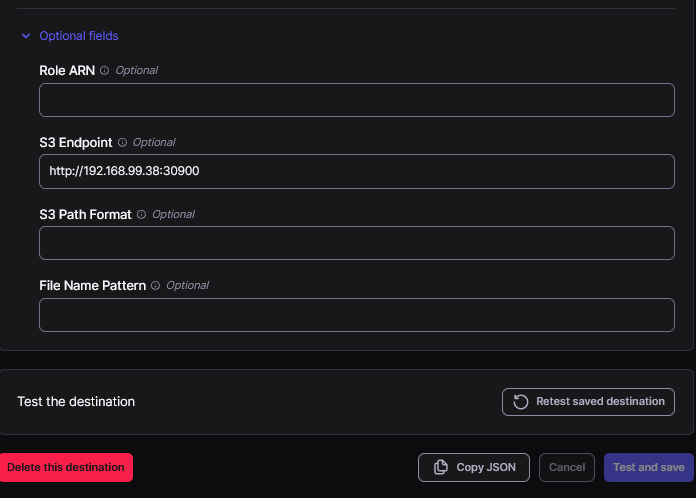This screenshot has width=696, height=498.
Task: Focus the Role ARN input field
Action: pos(356,100)
